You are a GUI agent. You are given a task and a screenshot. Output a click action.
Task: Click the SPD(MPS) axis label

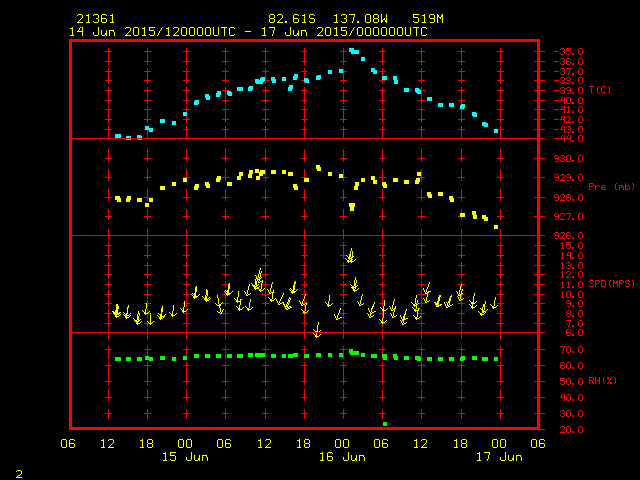611,283
